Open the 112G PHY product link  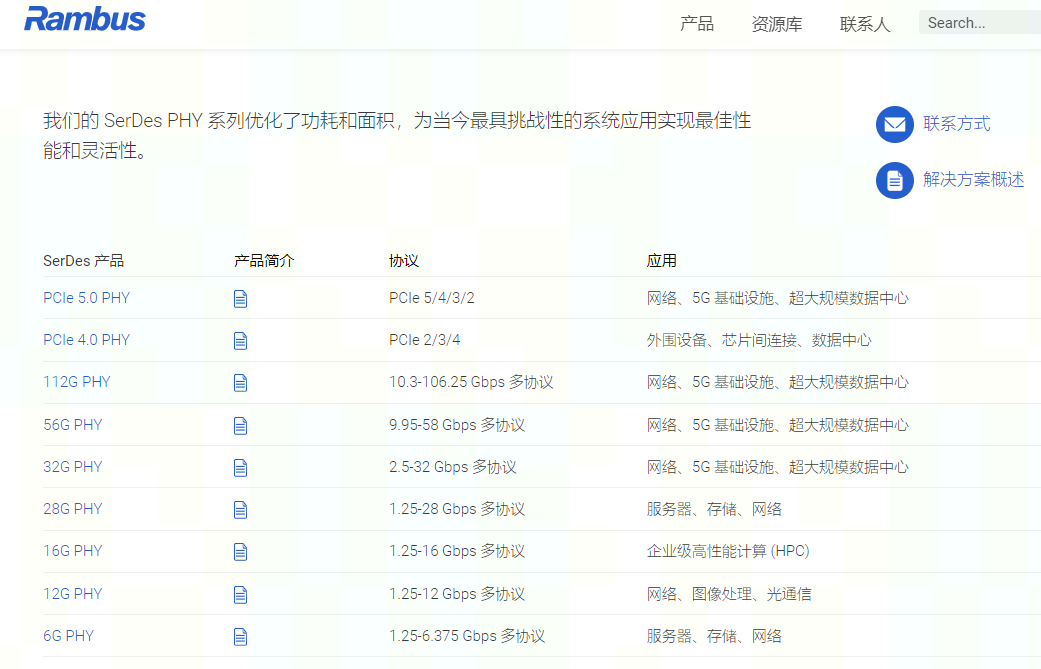point(77,382)
